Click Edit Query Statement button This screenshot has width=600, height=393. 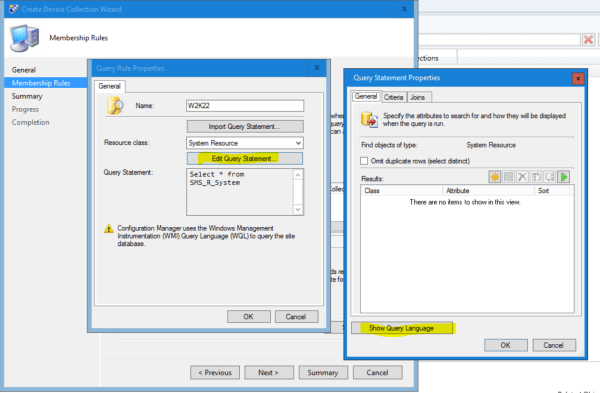(245, 158)
